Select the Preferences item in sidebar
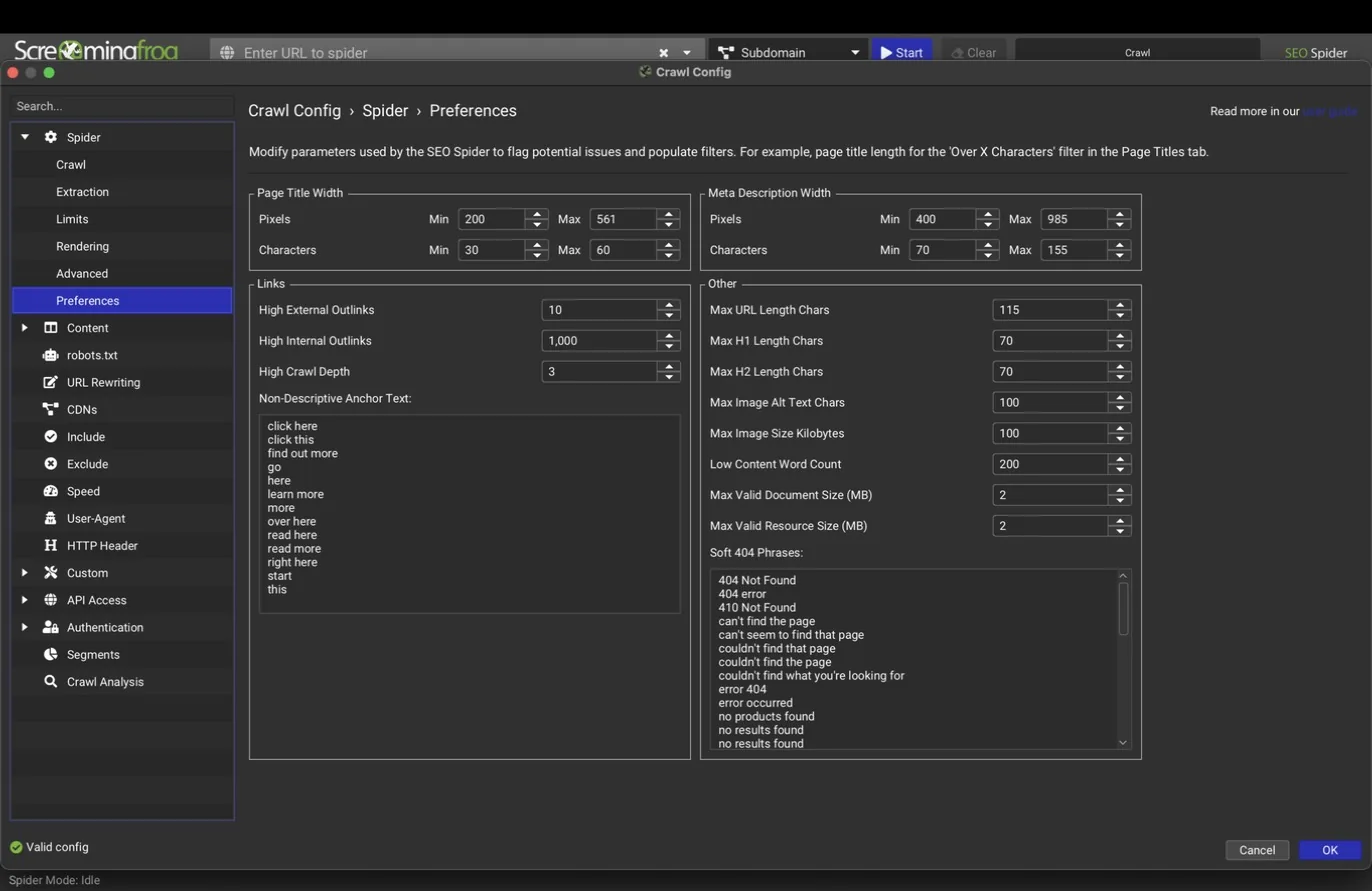Image resolution: width=1372 pixels, height=891 pixels. tap(122, 301)
